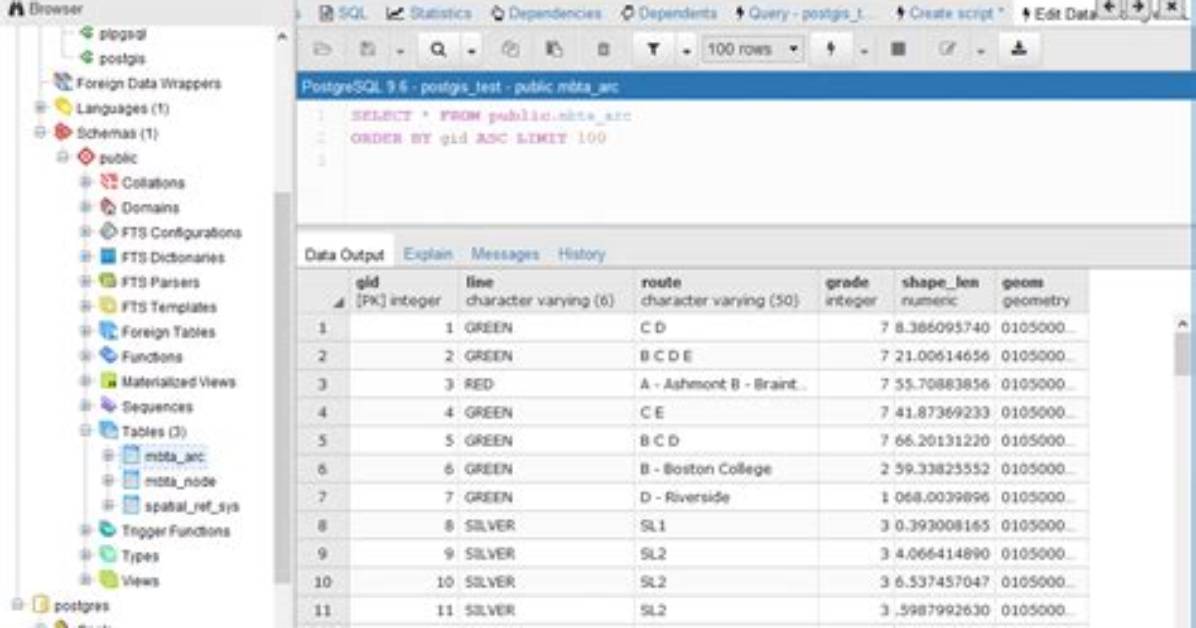This screenshot has width=1196, height=628.
Task: Collapse the Schemas (1) tree node
Action: (x=40, y=132)
